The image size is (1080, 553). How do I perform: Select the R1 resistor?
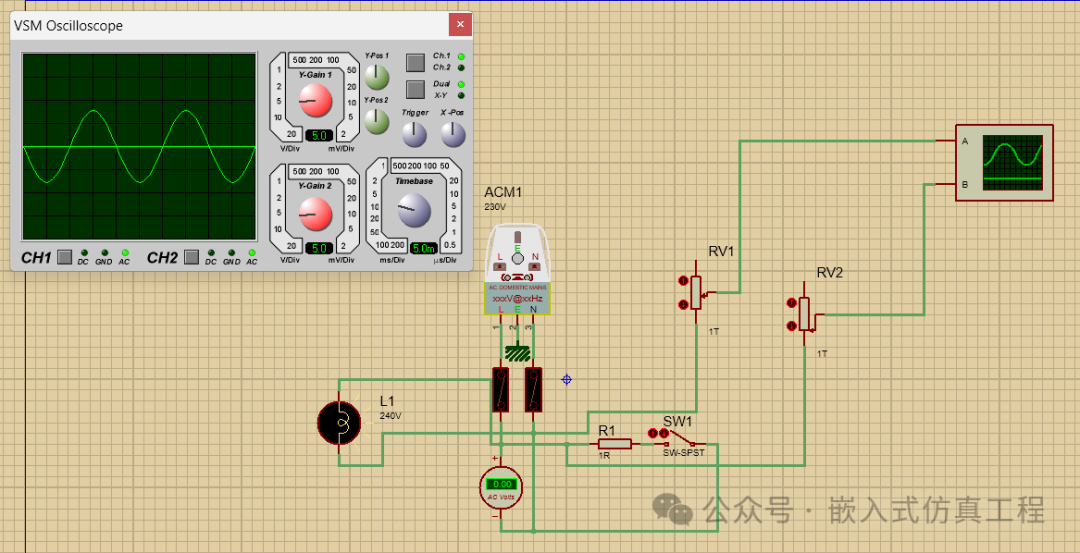click(615, 444)
